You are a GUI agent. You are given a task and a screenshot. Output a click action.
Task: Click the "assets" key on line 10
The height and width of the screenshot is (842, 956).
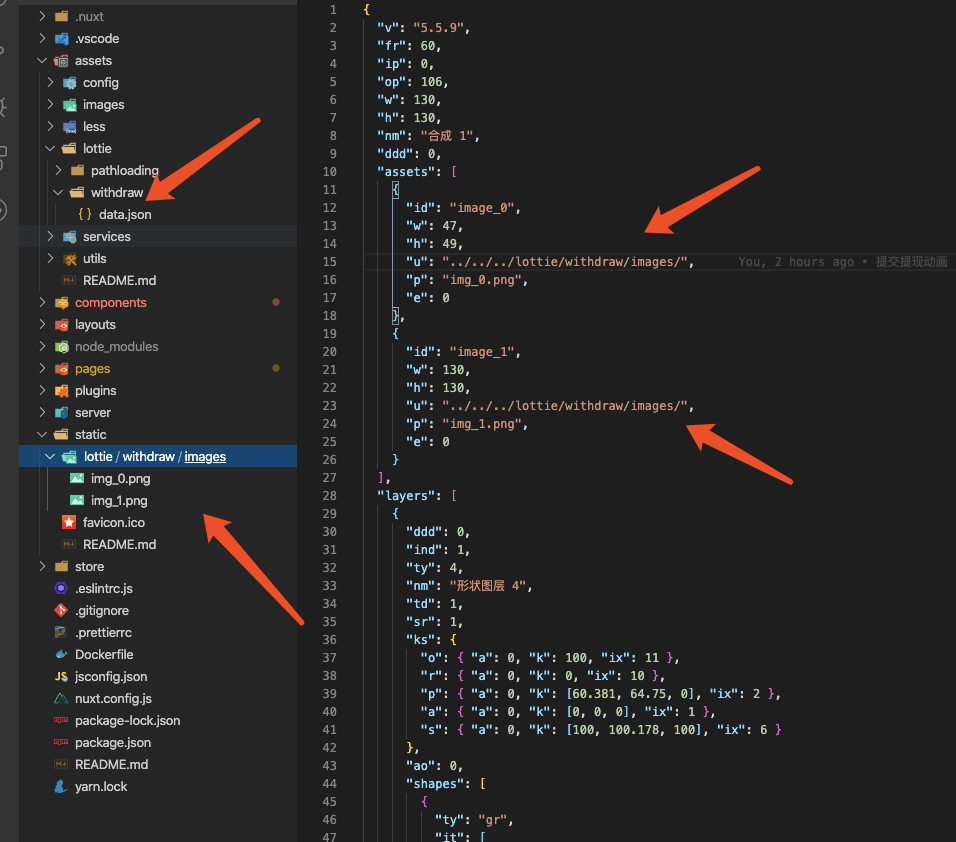pos(406,171)
